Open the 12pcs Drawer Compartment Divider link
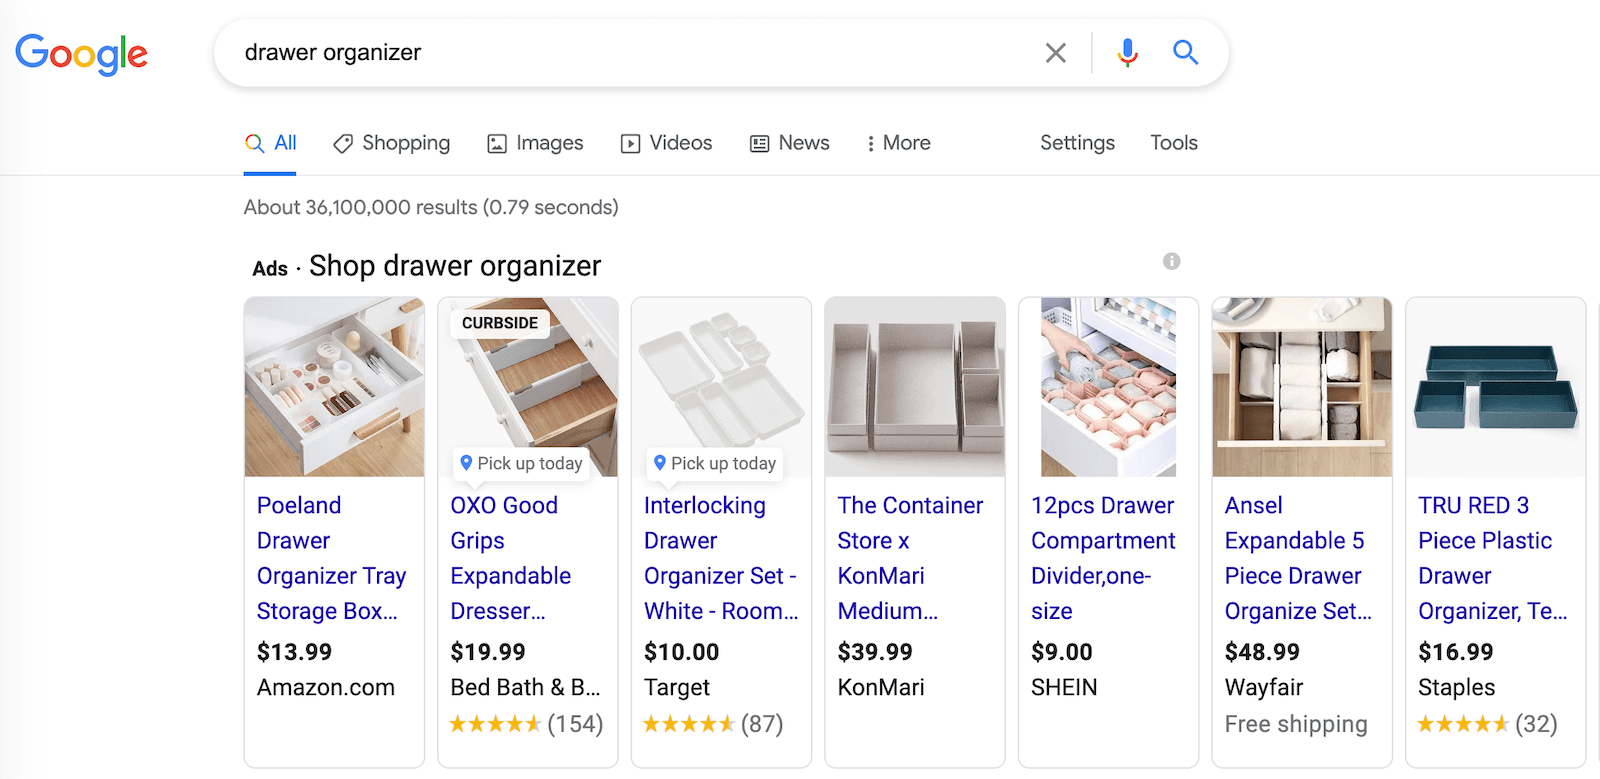 pyautogui.click(x=1103, y=558)
